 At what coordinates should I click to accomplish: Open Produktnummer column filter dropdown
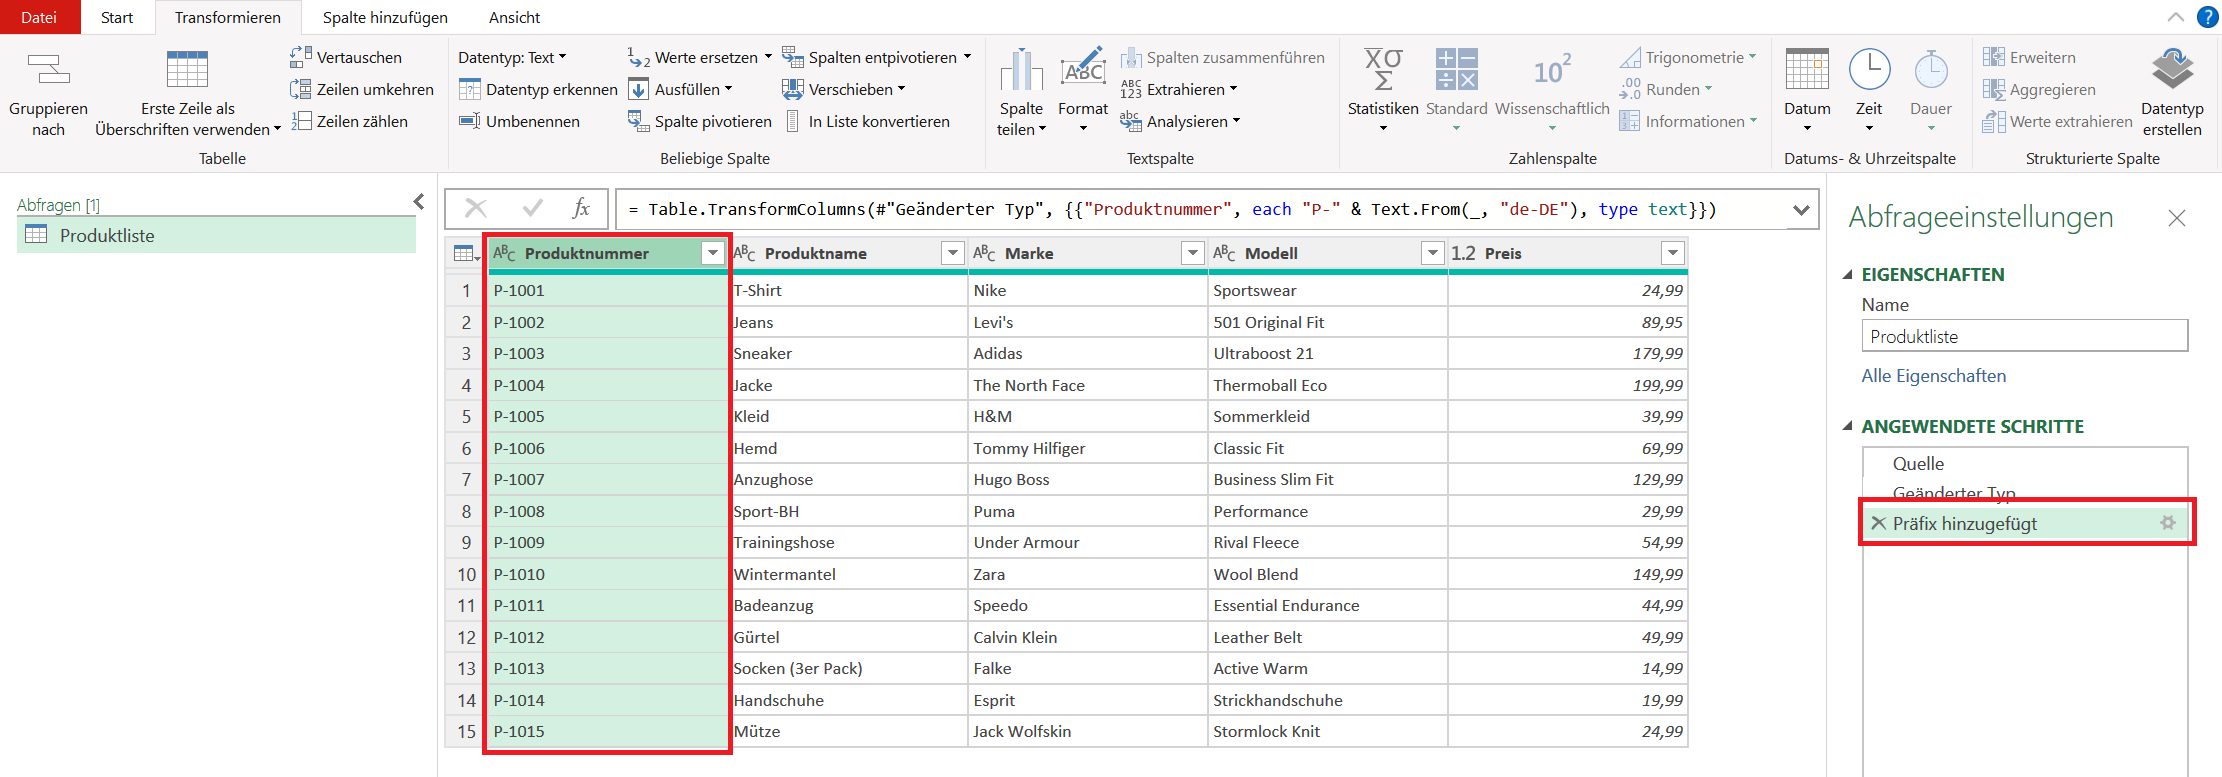pos(713,253)
